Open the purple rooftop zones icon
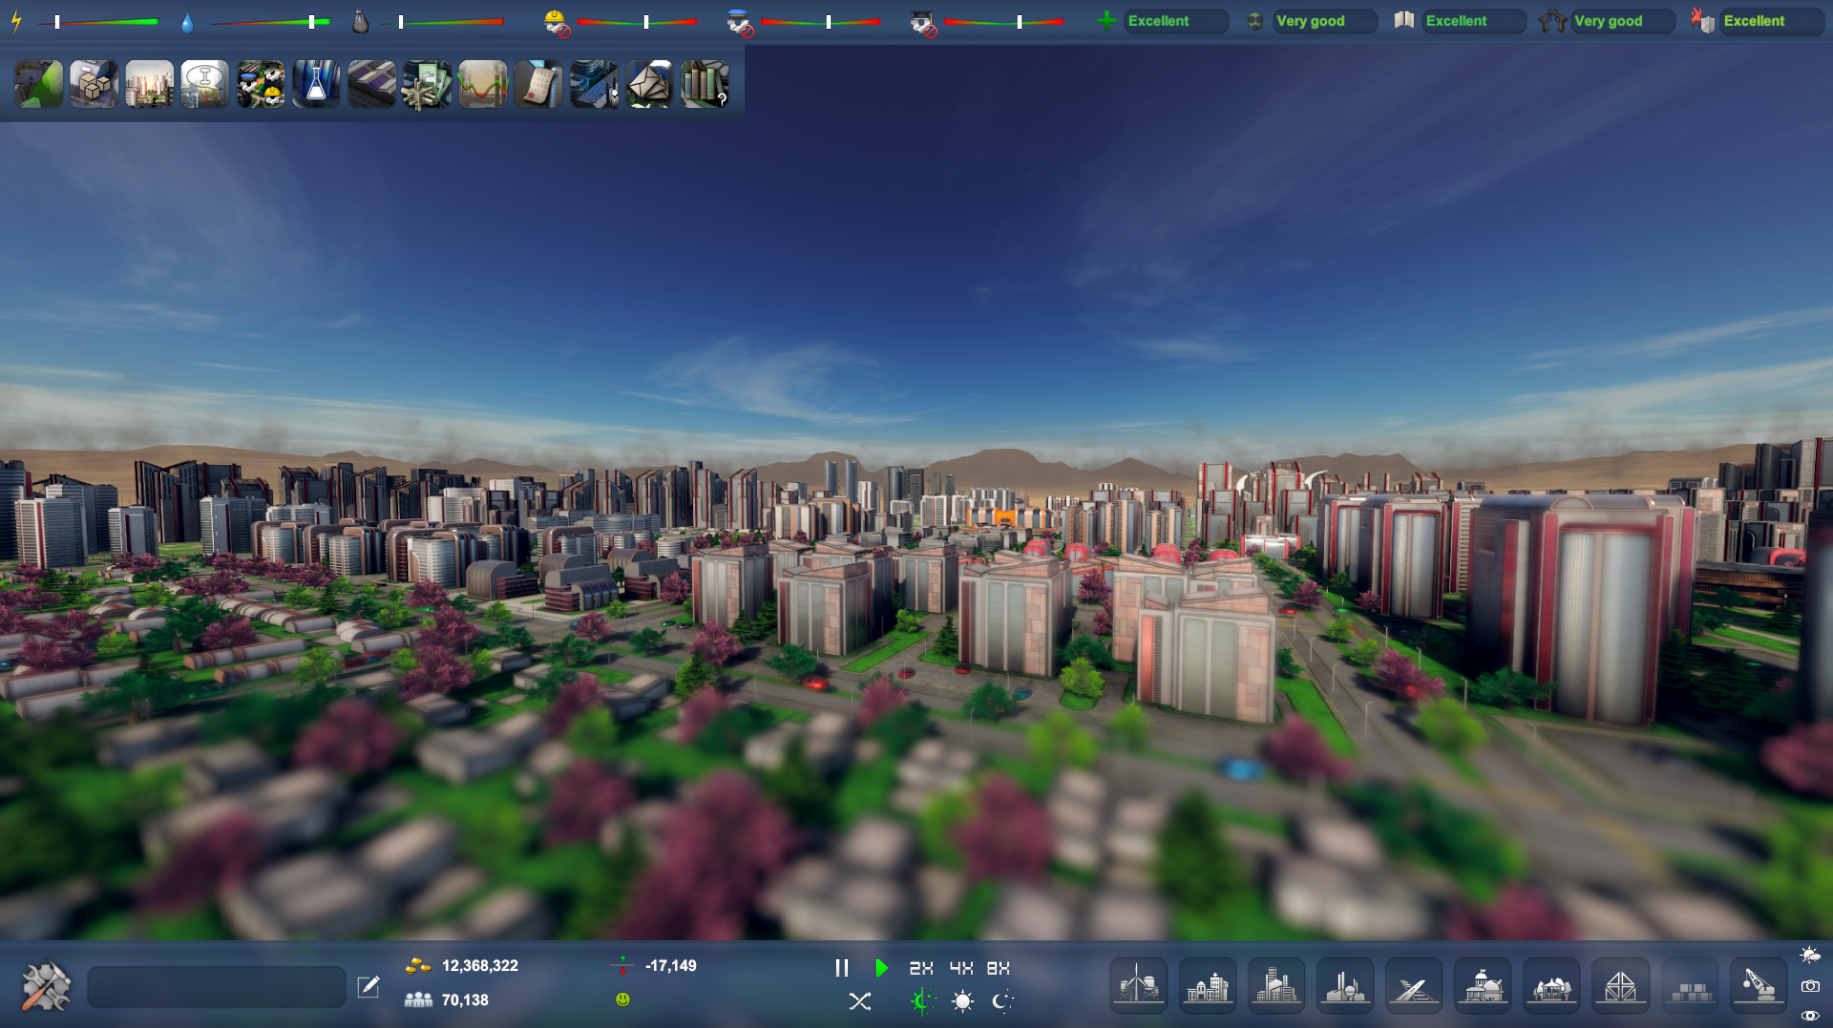The image size is (1833, 1028). click(372, 84)
